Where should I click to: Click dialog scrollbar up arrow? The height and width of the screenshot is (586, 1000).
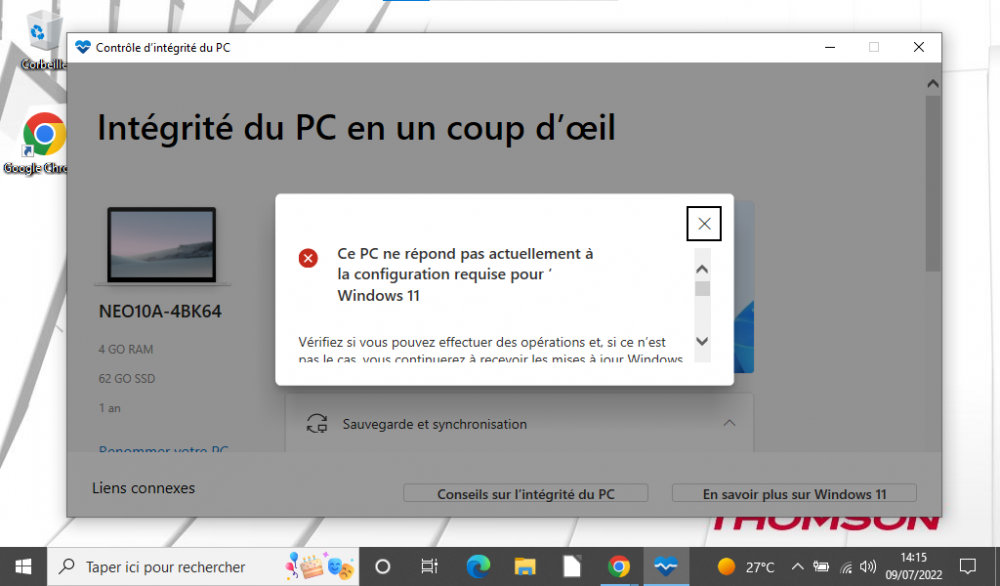(702, 269)
